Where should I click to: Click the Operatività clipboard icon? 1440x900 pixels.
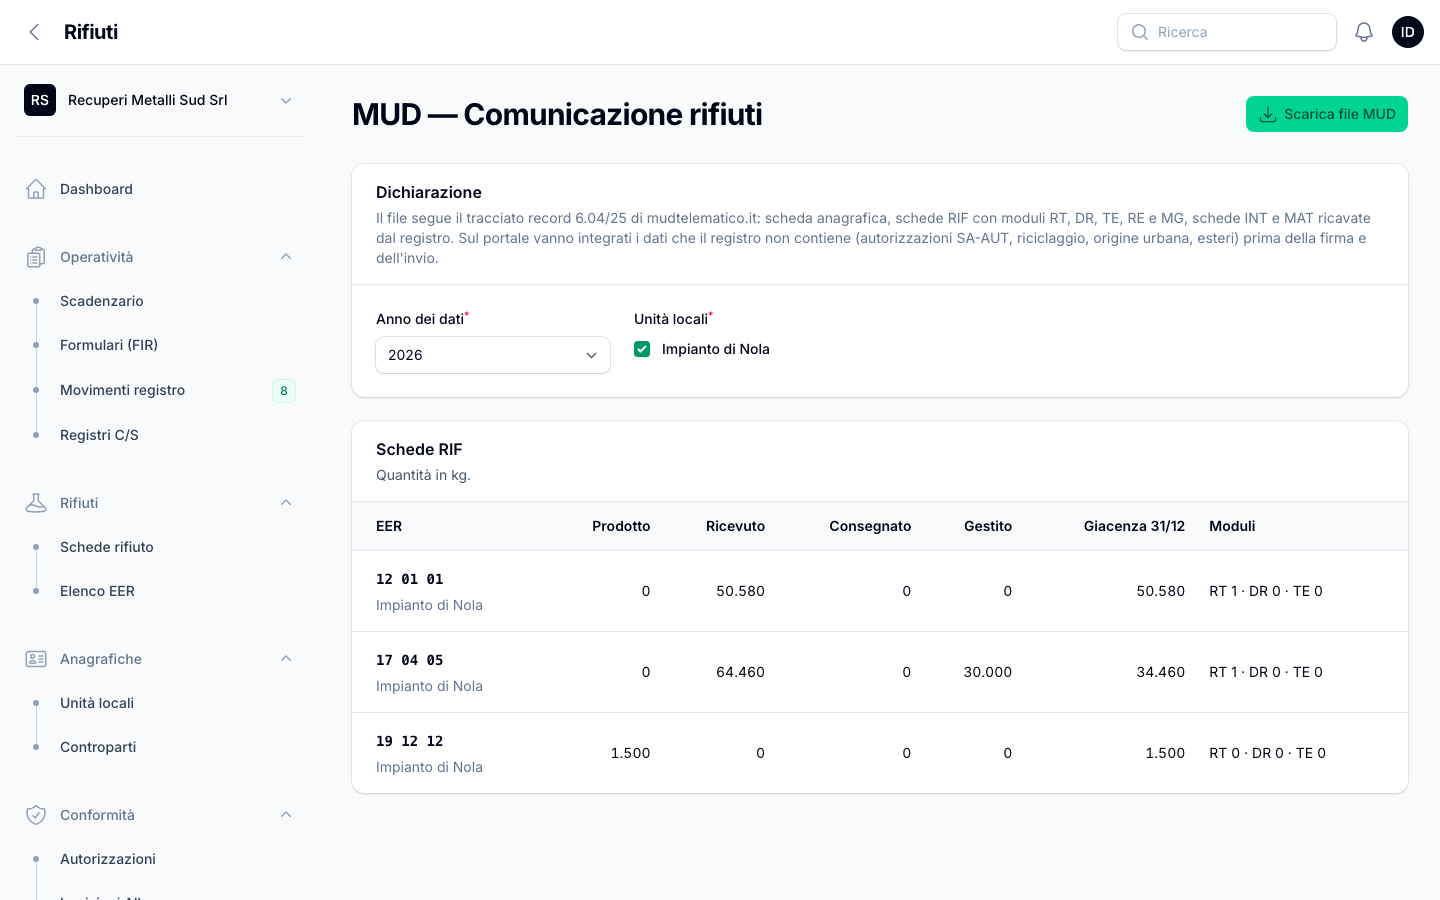[x=36, y=257]
